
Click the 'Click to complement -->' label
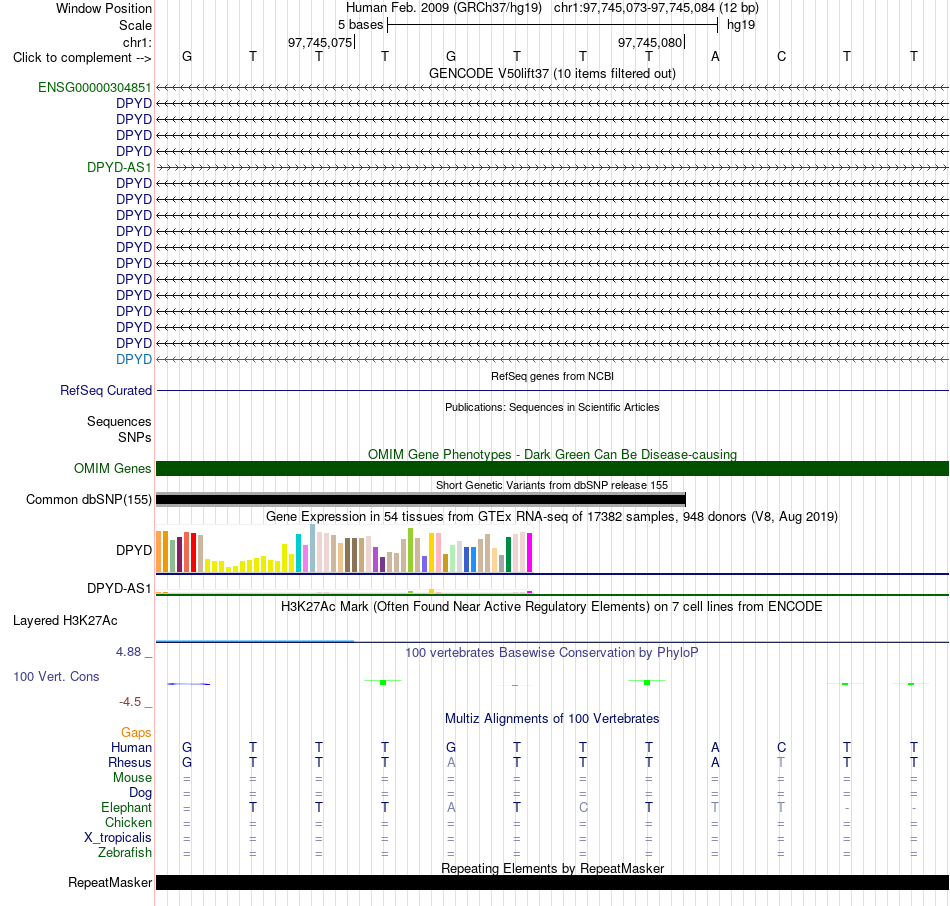point(82,58)
